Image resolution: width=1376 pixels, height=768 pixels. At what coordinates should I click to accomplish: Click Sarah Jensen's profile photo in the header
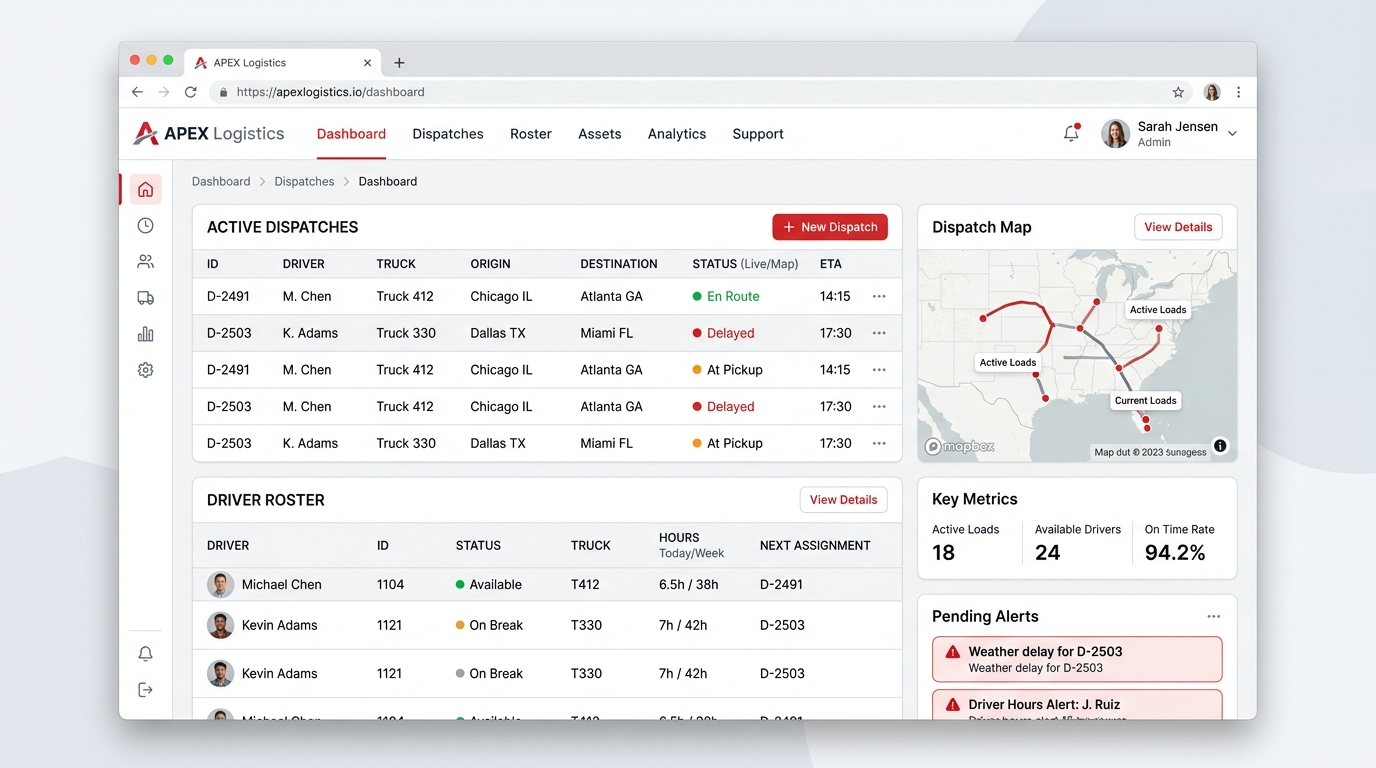tap(1115, 134)
